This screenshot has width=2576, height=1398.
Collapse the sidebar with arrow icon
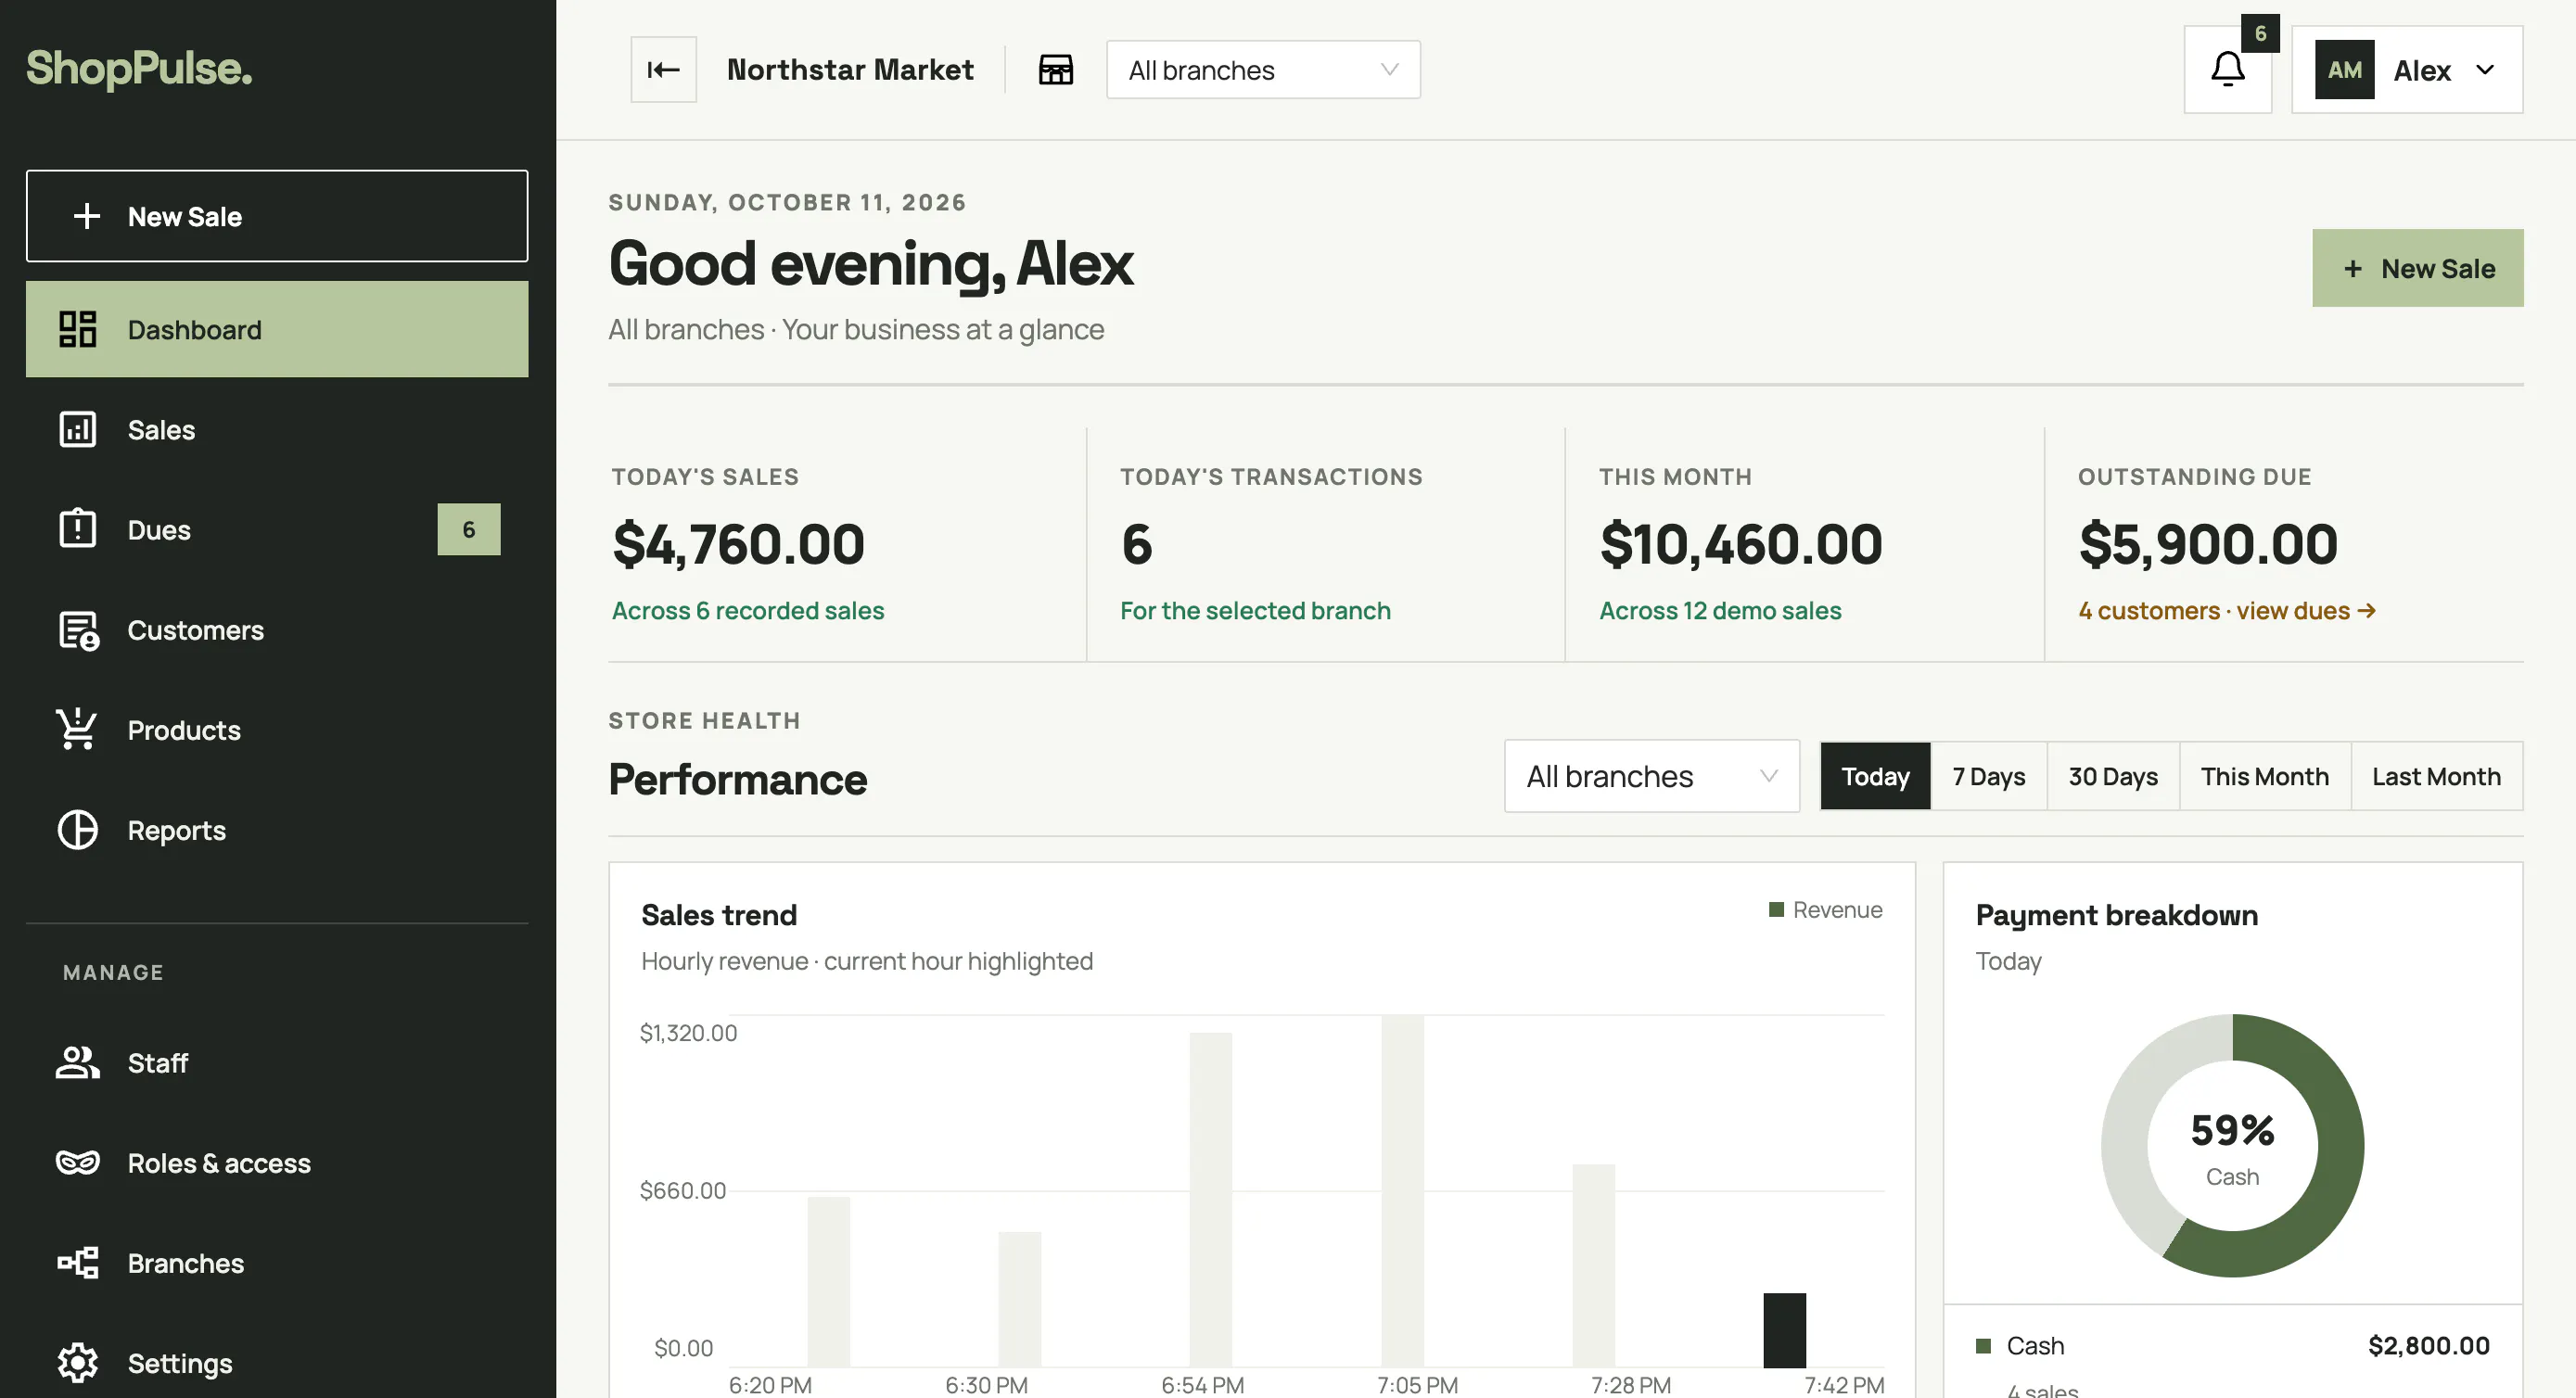coord(663,69)
